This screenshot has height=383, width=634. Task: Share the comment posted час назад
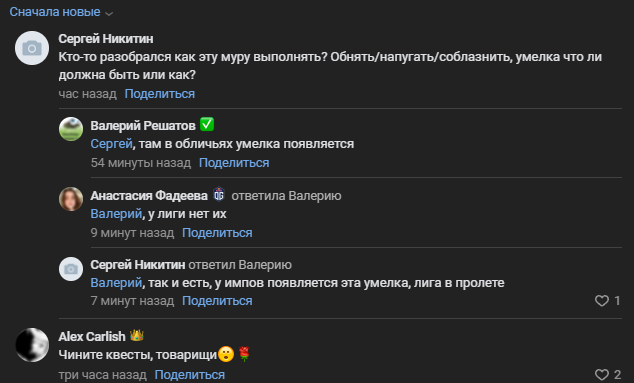pyautogui.click(x=160, y=94)
